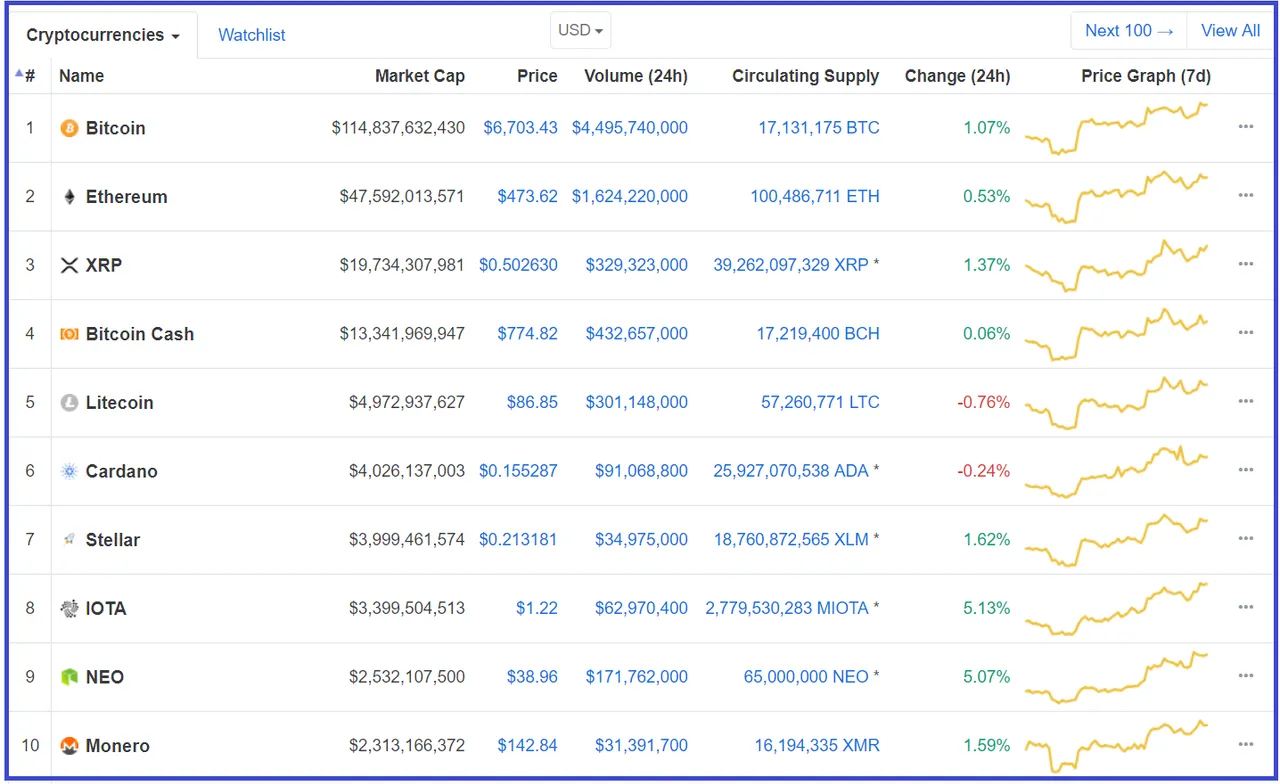The height and width of the screenshot is (784, 1280).
Task: Go to Next 100 cryptocurrencies
Action: (1129, 30)
